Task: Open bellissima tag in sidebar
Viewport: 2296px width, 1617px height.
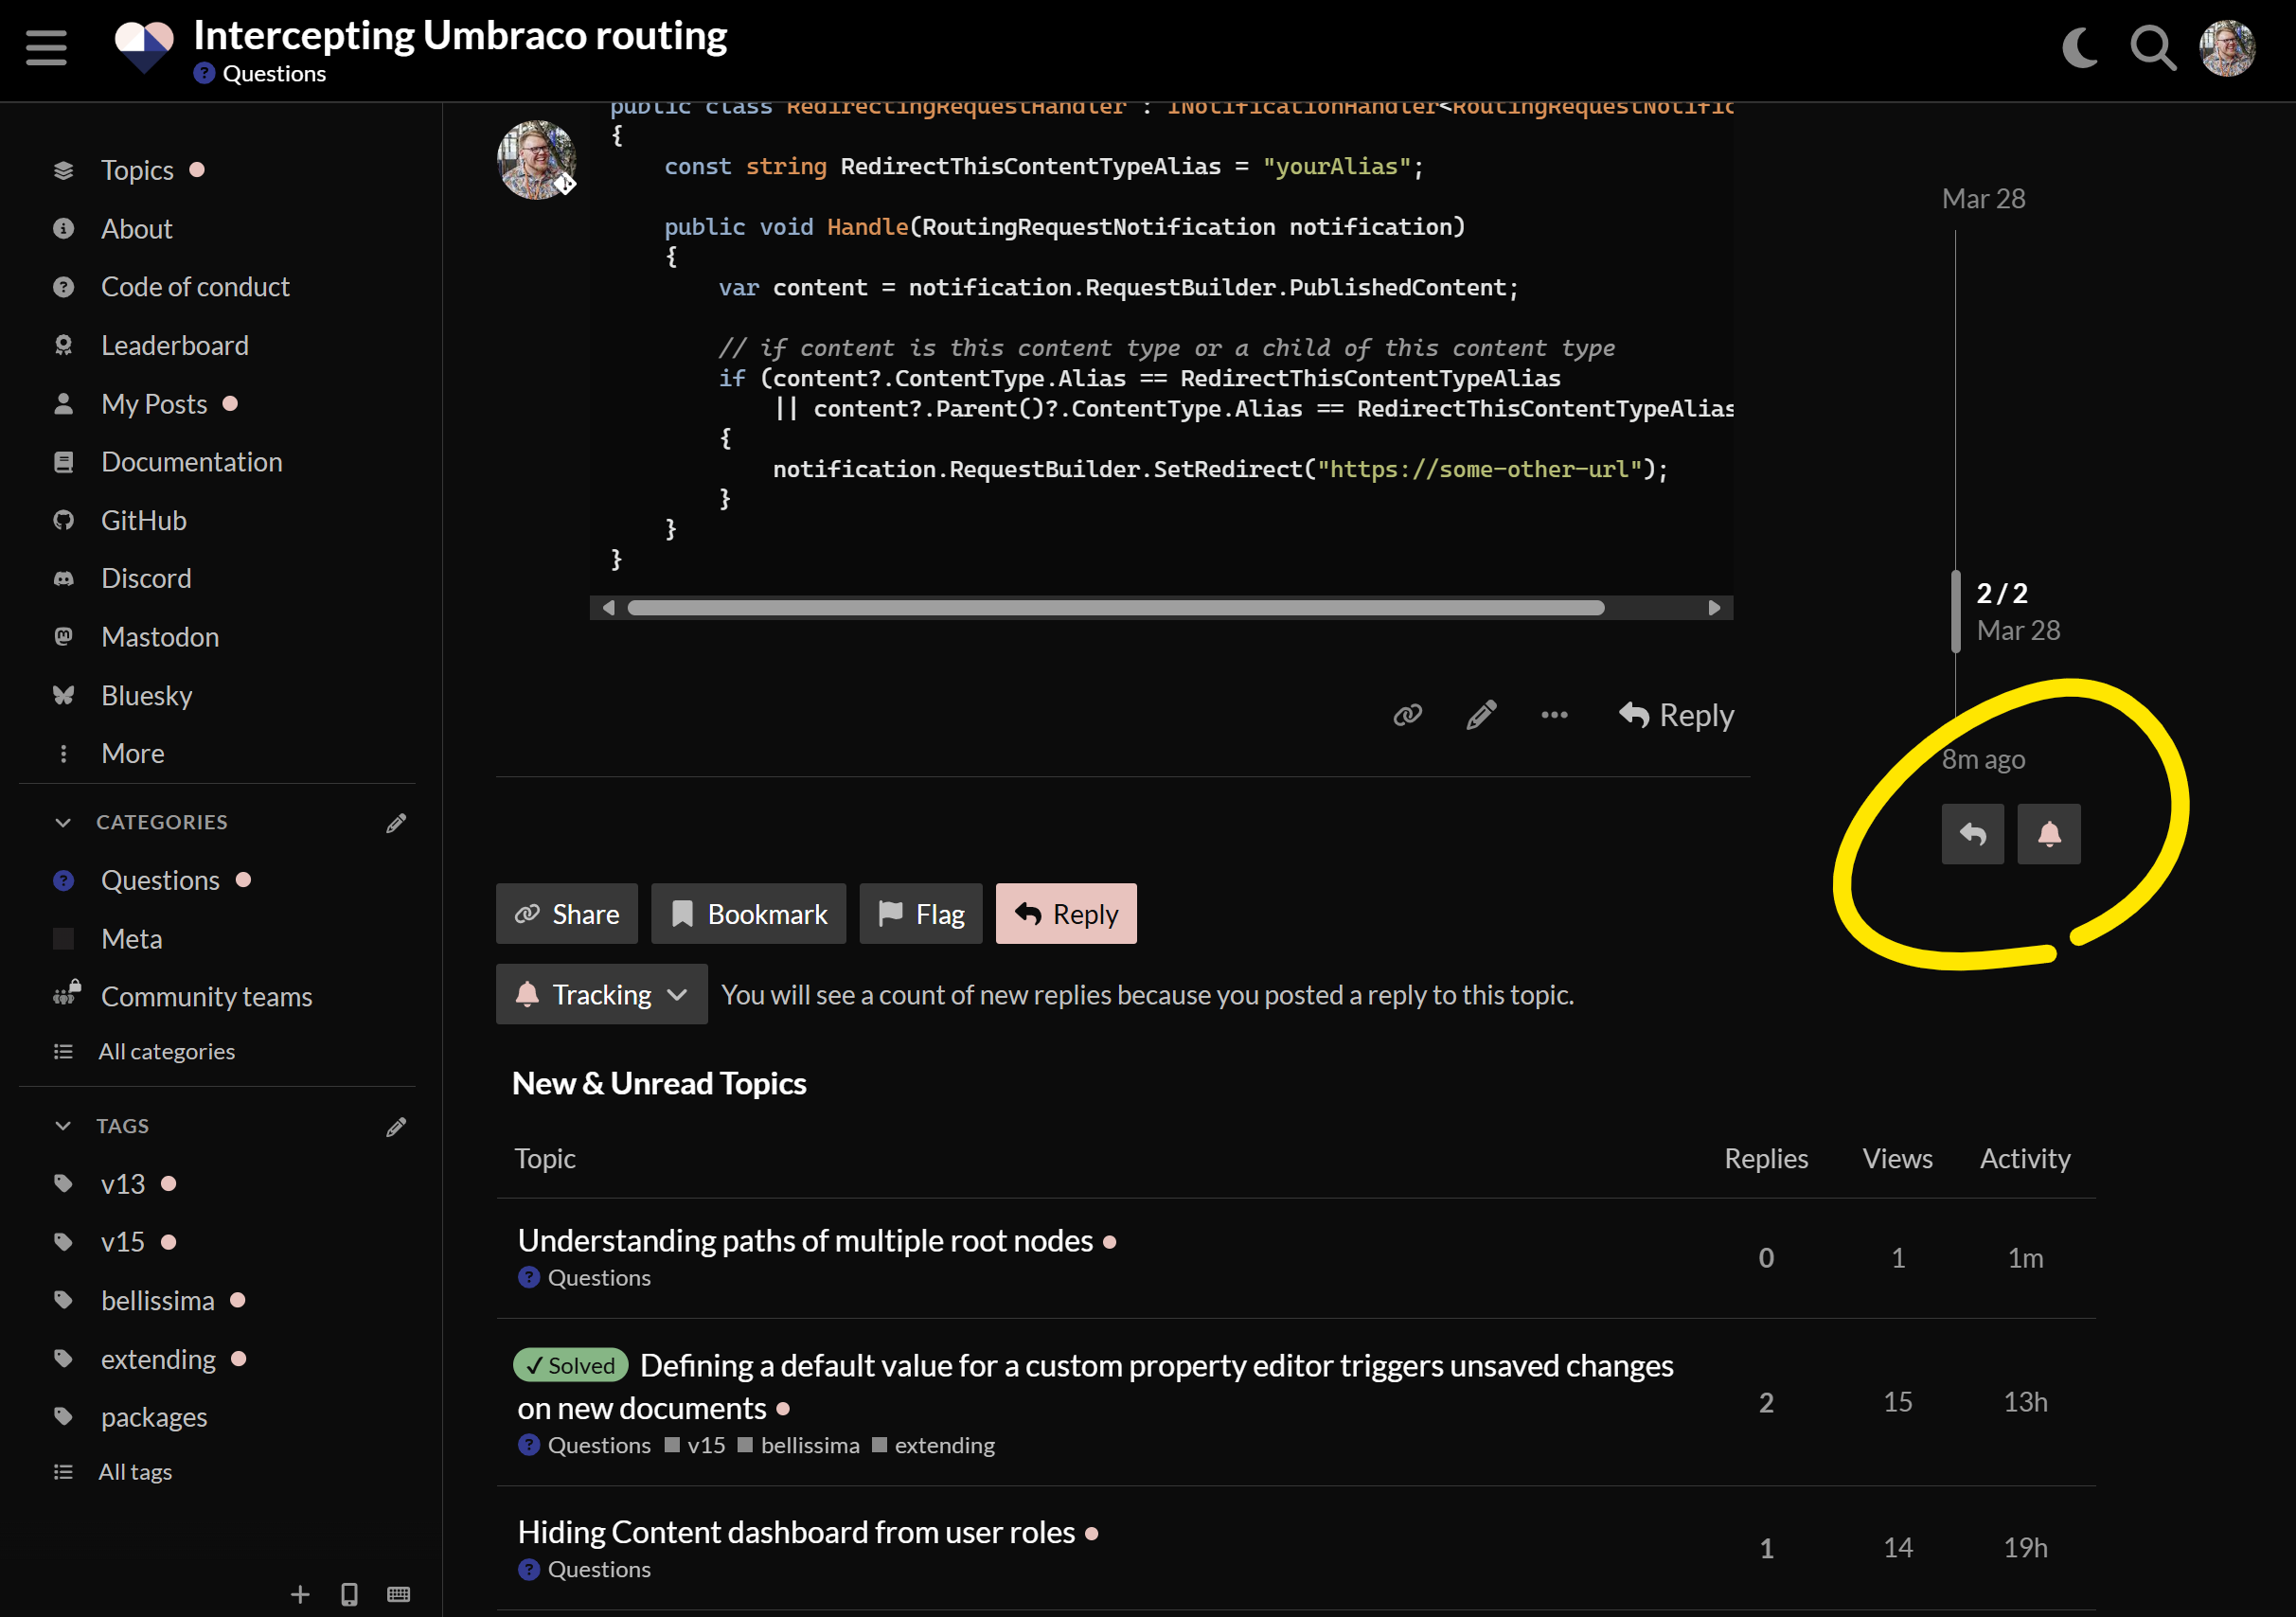Action: (157, 1300)
